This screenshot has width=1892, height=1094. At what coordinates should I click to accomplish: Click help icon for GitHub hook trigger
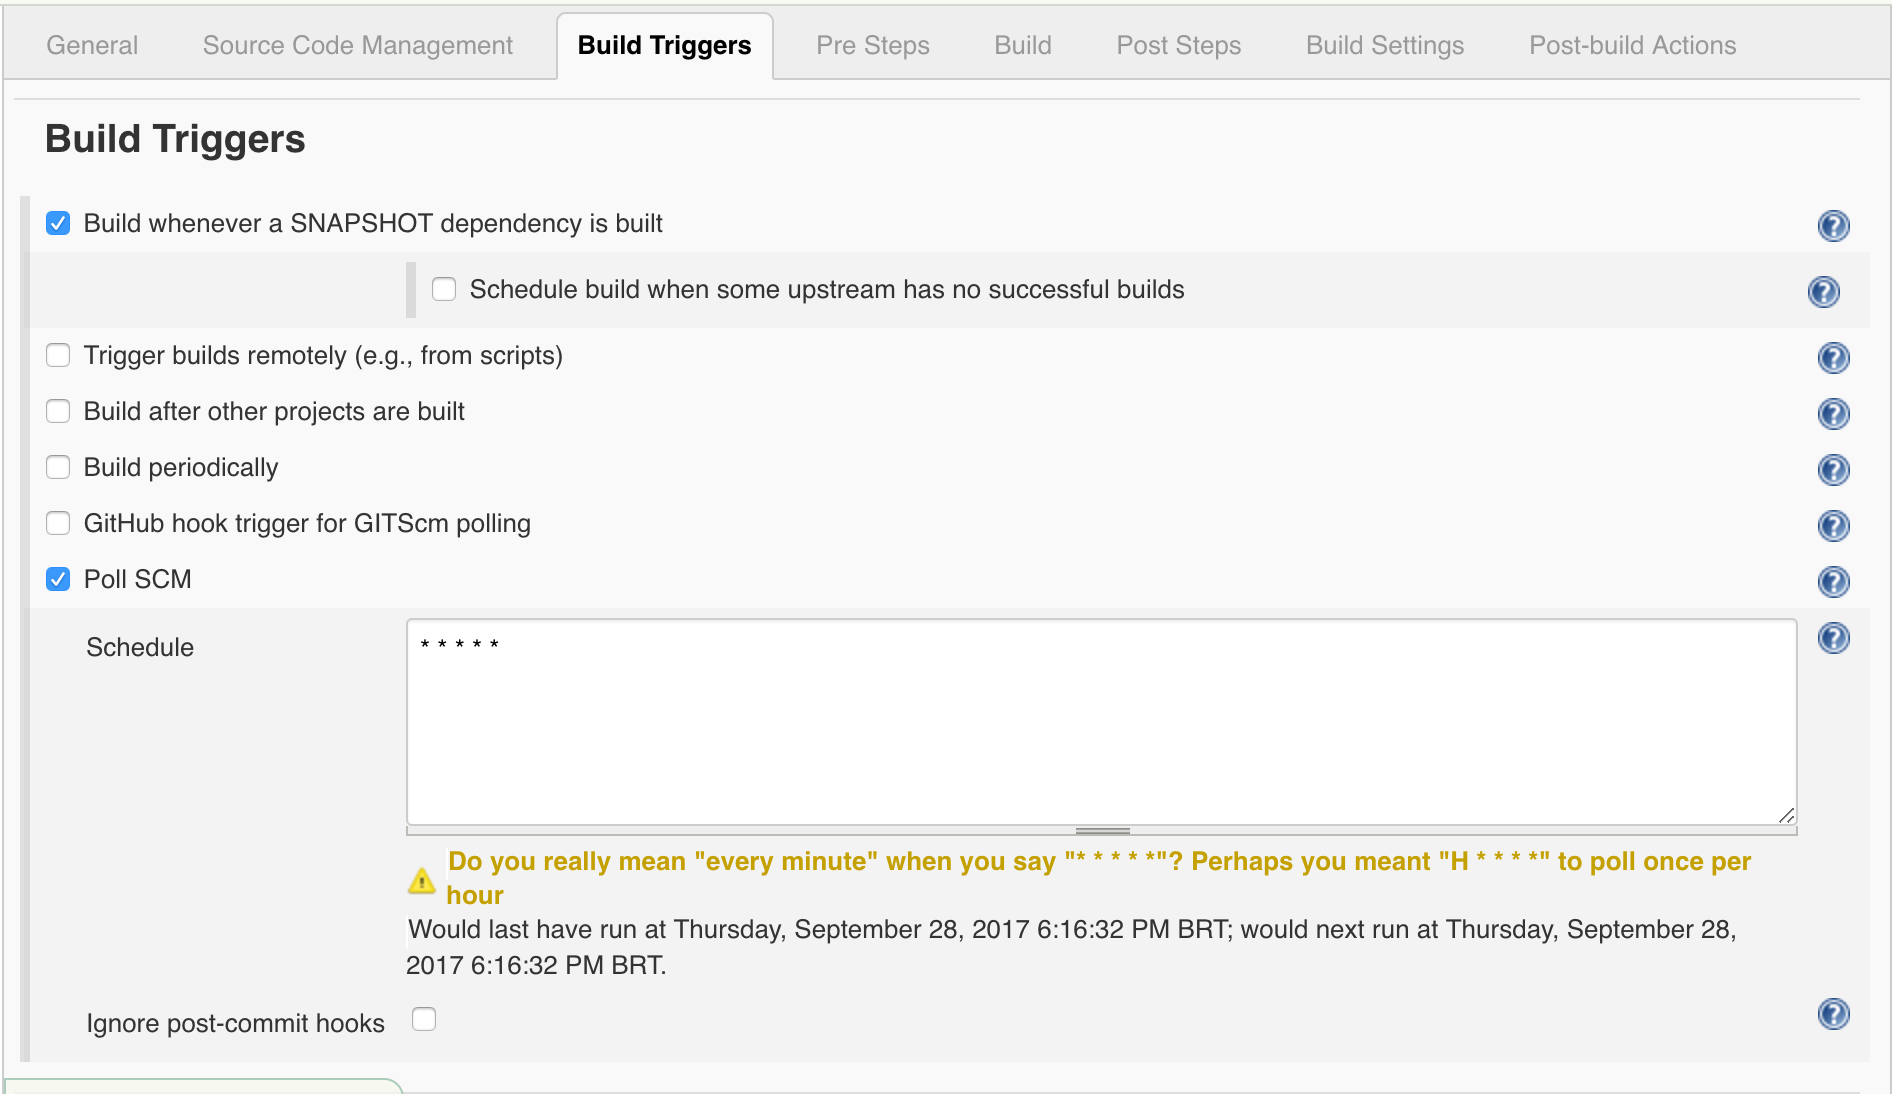[x=1833, y=526]
